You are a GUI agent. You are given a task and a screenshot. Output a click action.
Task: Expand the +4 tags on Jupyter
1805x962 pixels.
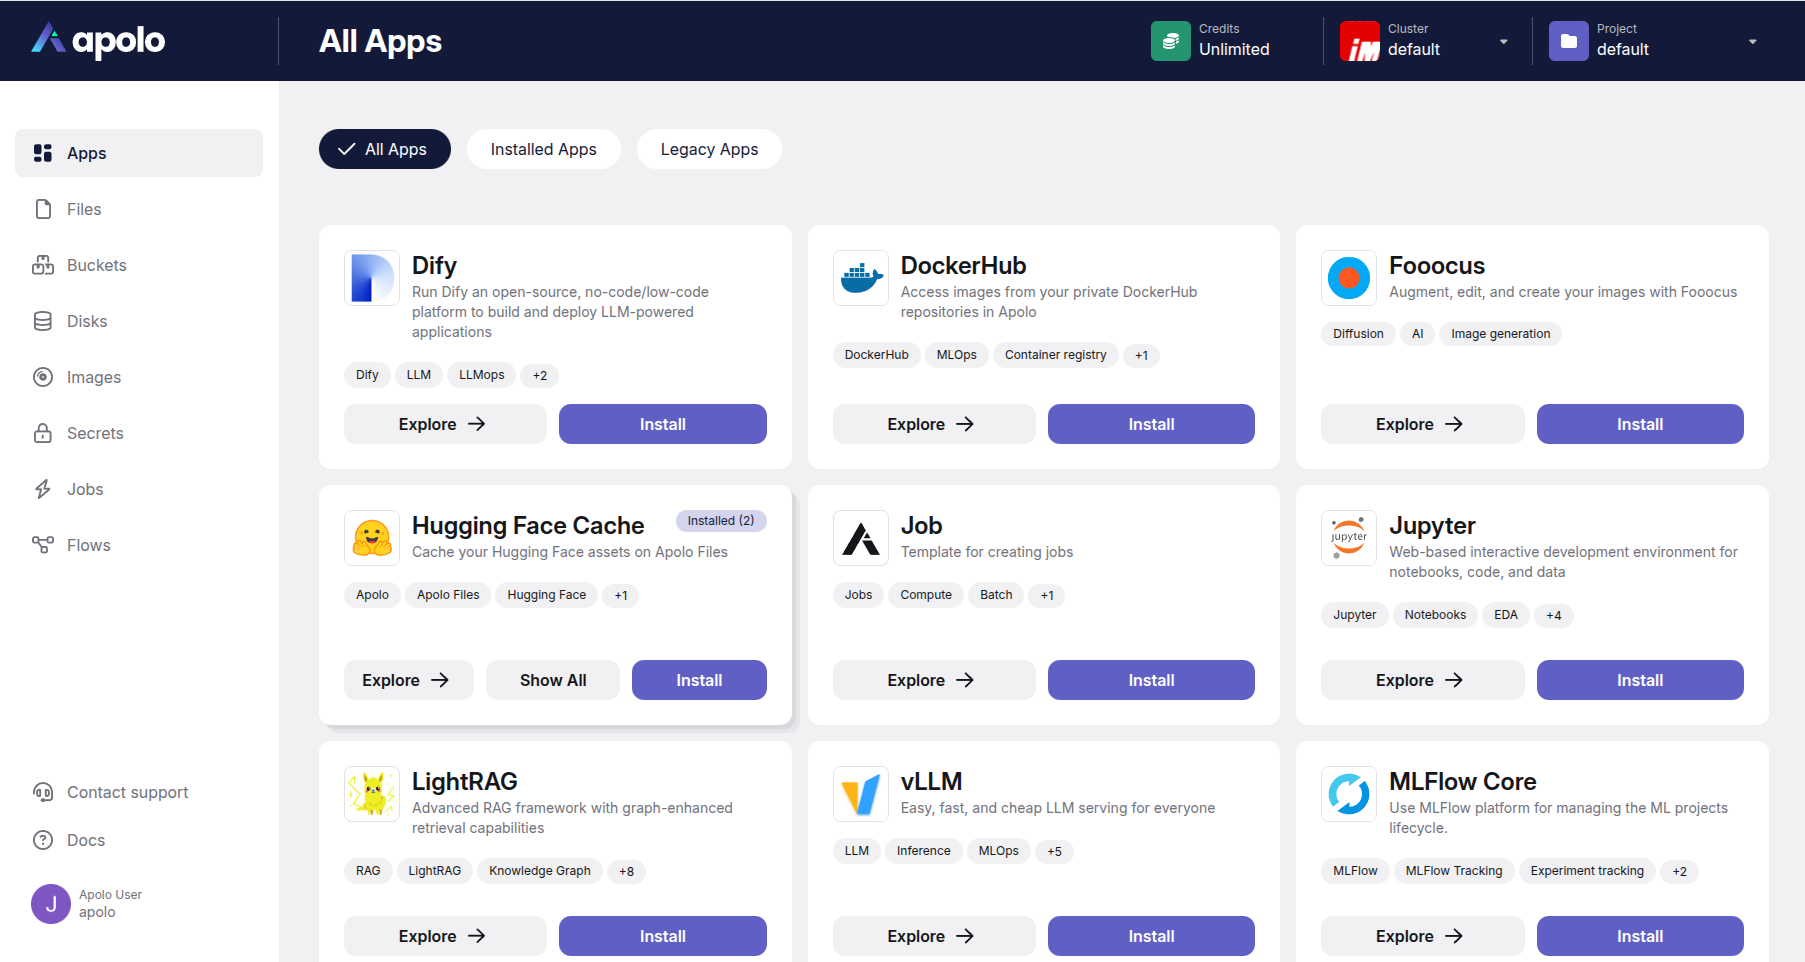click(1554, 615)
